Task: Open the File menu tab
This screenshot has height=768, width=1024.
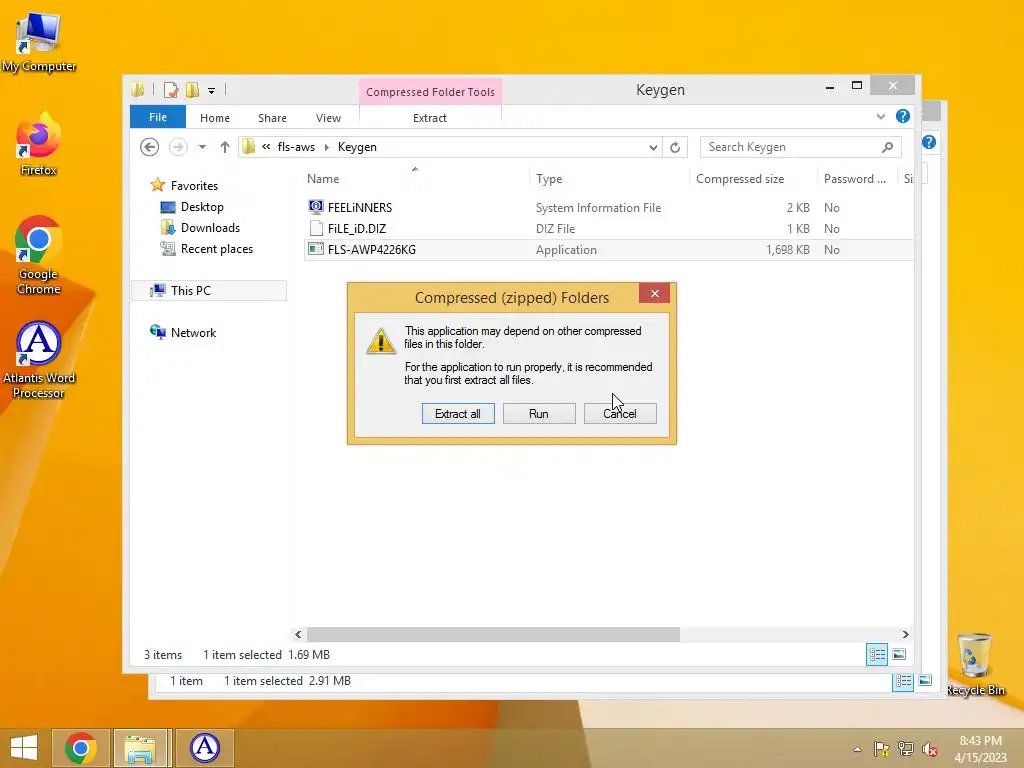Action: point(158,117)
